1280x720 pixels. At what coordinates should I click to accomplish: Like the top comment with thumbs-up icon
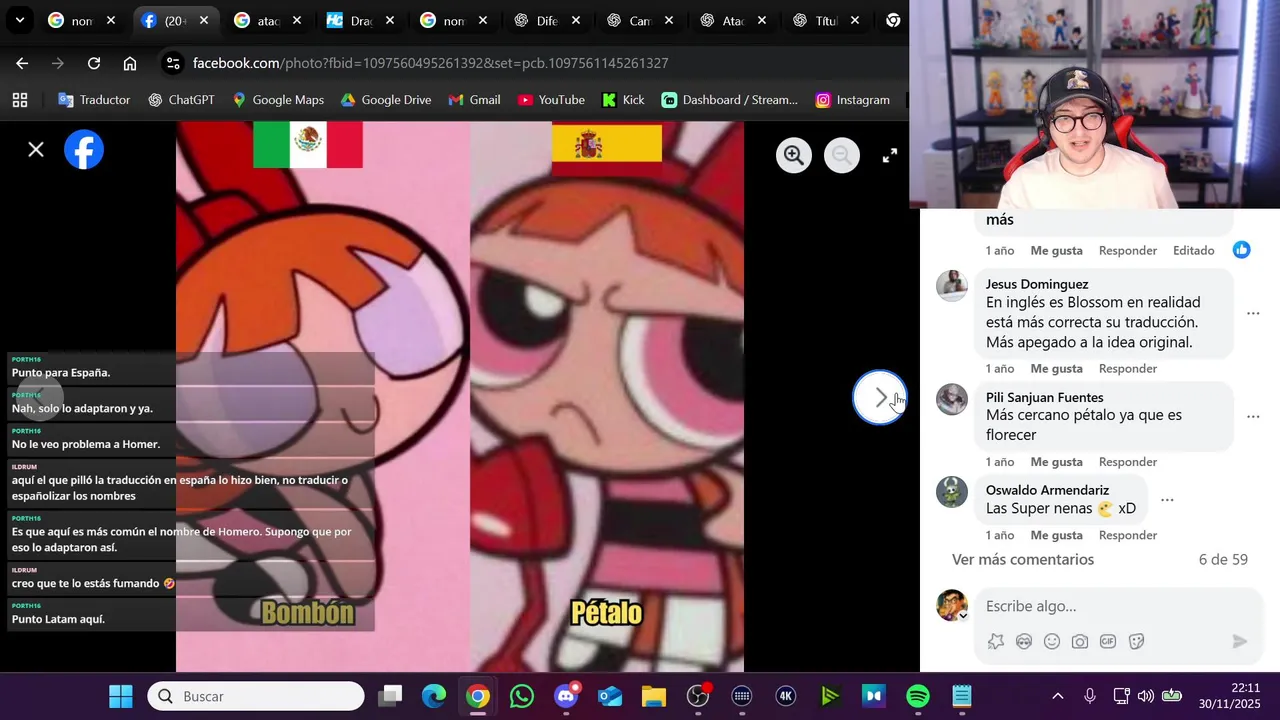(1241, 250)
